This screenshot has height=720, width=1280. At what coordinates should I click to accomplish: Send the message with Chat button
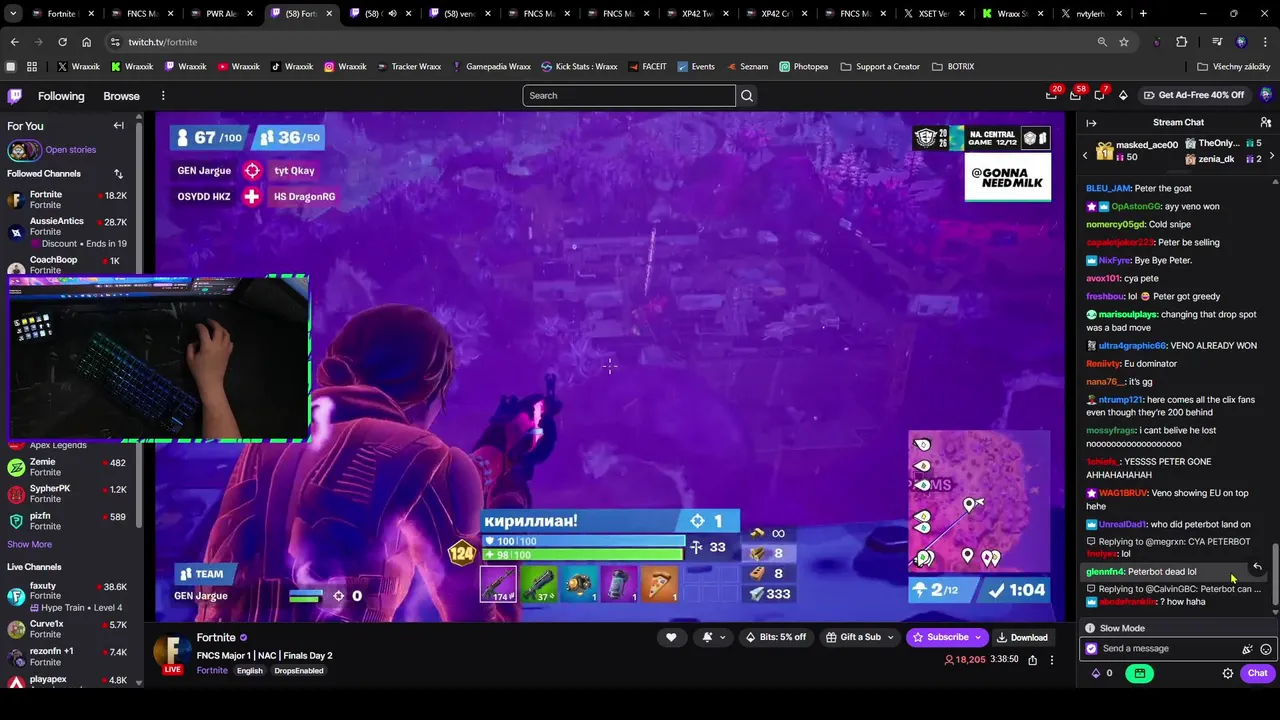click(1257, 673)
